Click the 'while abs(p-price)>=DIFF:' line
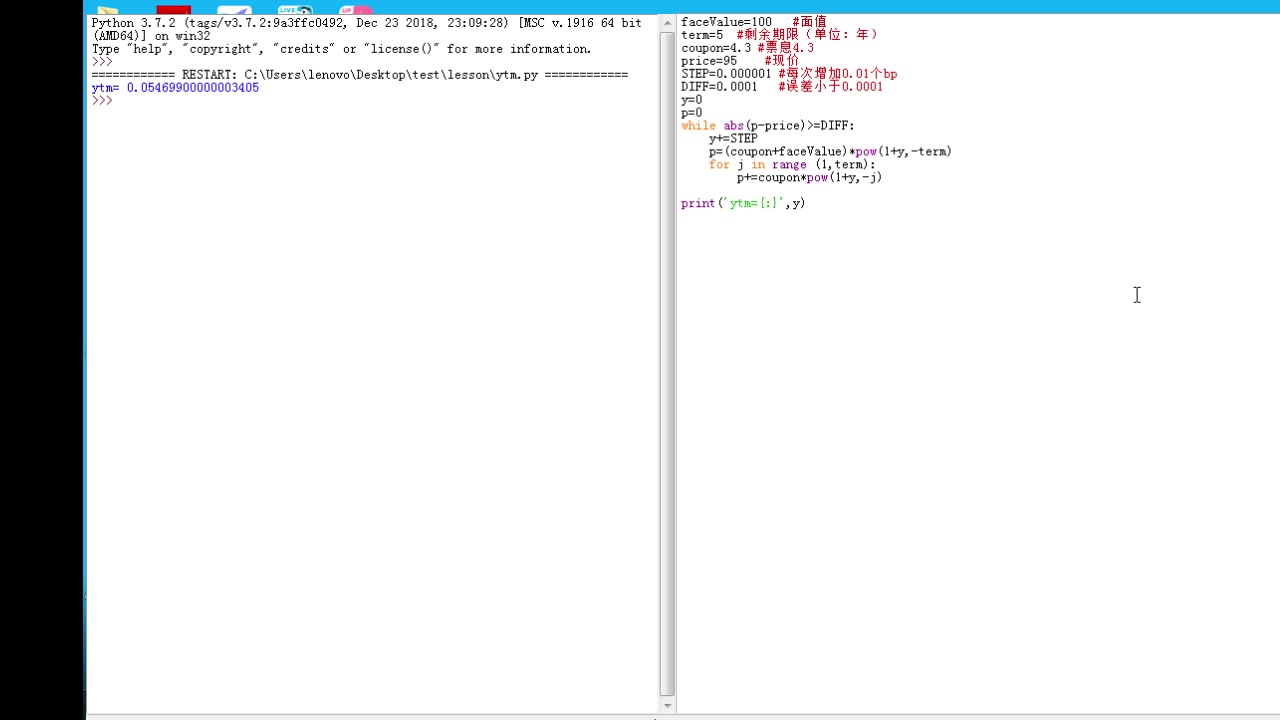This screenshot has width=1280, height=720. point(768,126)
